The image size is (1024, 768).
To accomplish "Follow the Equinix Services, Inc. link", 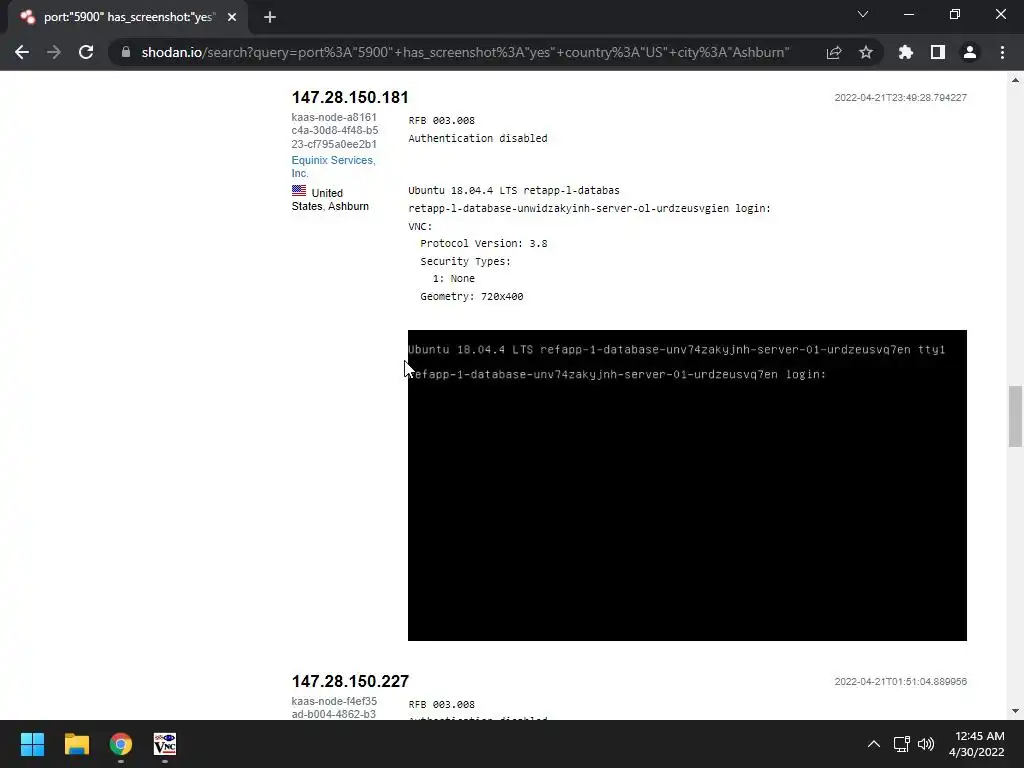I will point(333,167).
